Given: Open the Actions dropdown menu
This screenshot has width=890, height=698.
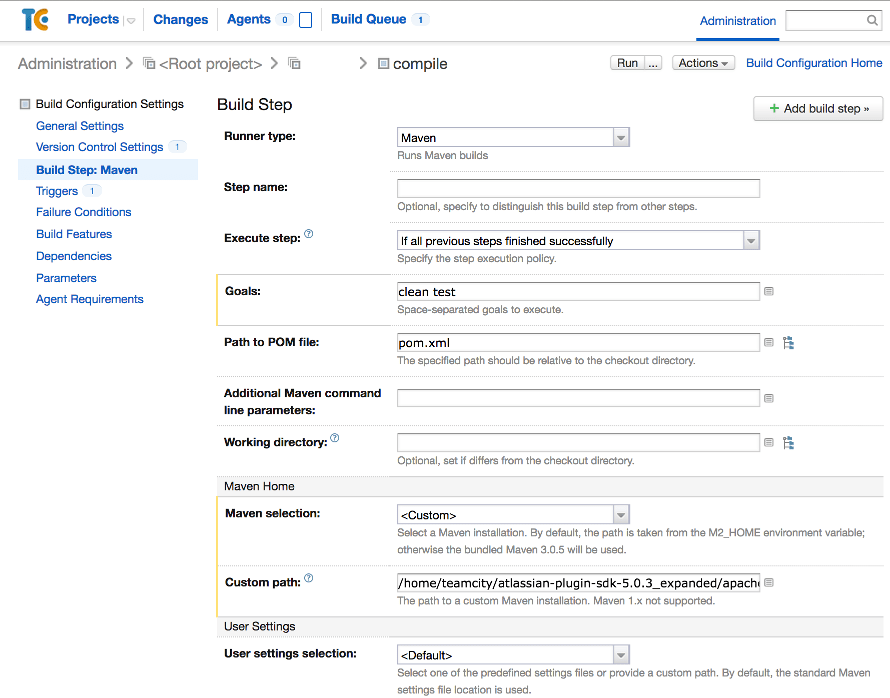Looking at the screenshot, I should point(703,63).
